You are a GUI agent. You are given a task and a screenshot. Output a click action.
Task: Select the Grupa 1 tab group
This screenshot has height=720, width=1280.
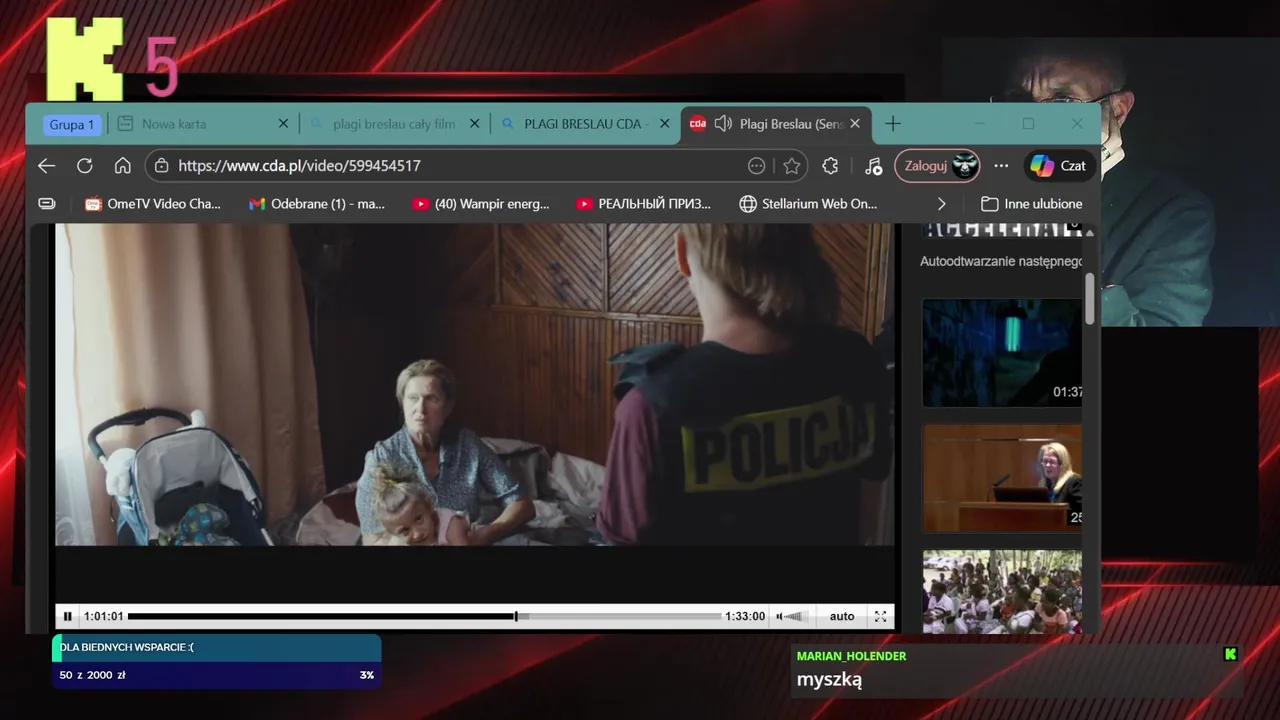pyautogui.click(x=72, y=124)
